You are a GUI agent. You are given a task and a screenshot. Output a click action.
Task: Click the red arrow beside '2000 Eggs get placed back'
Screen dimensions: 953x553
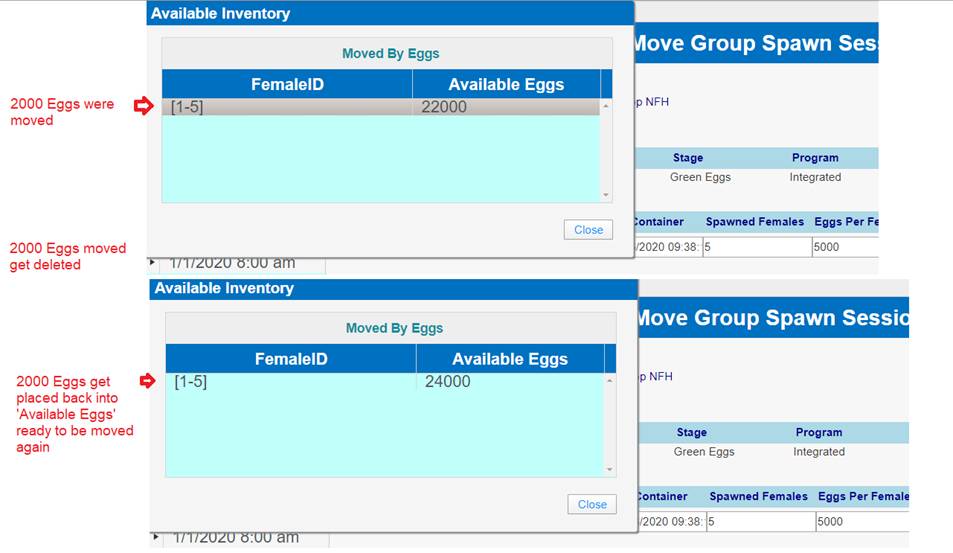tap(148, 381)
